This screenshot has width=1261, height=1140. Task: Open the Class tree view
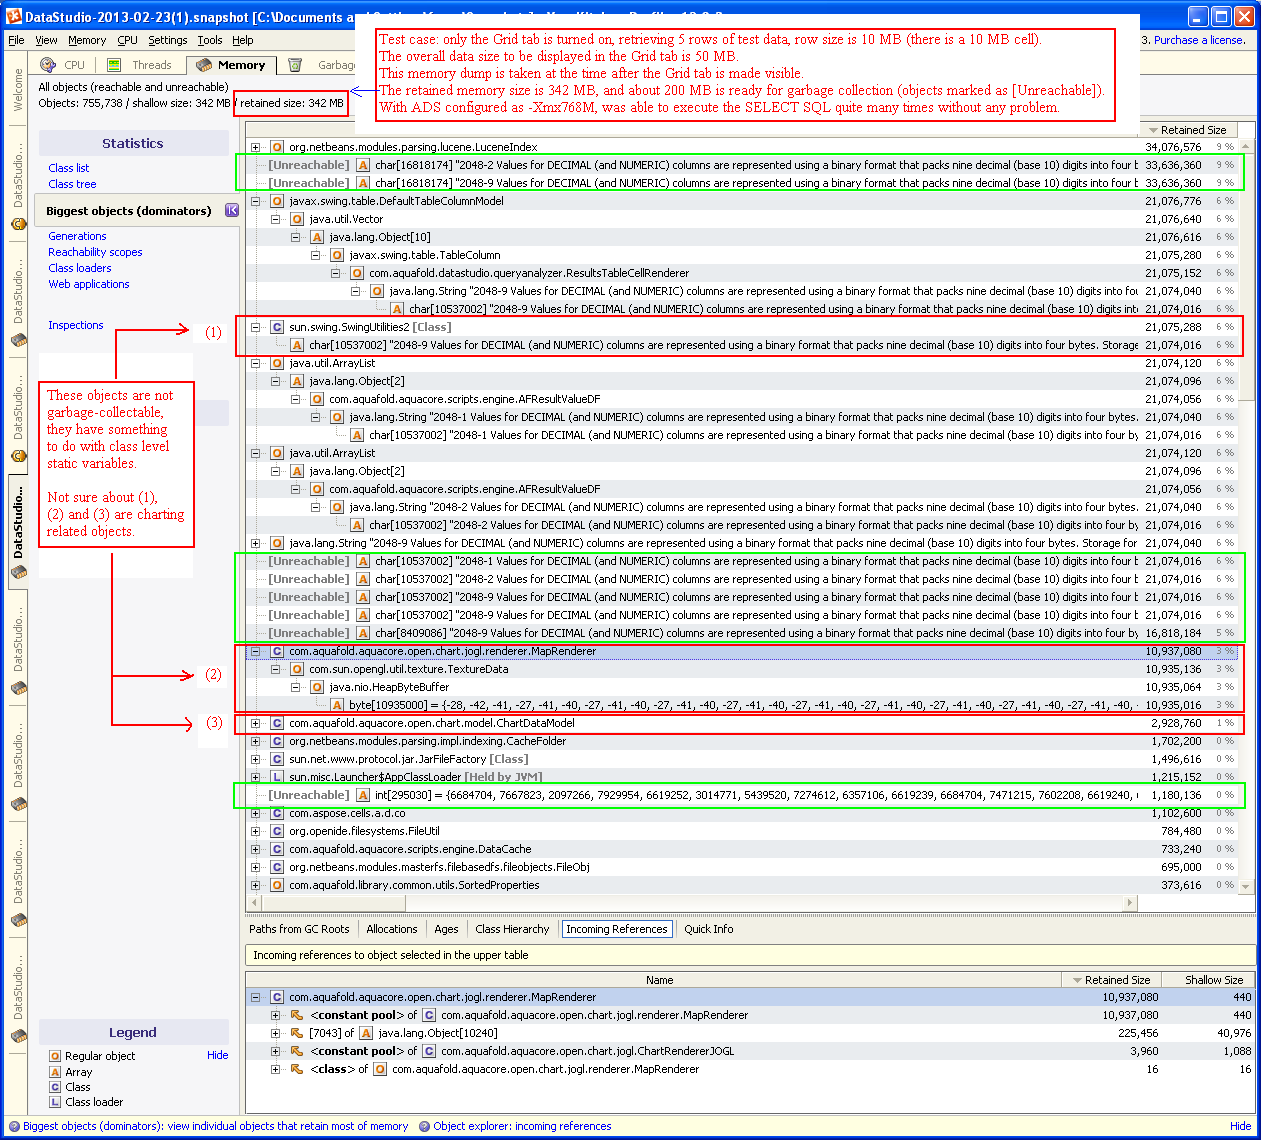coord(72,184)
